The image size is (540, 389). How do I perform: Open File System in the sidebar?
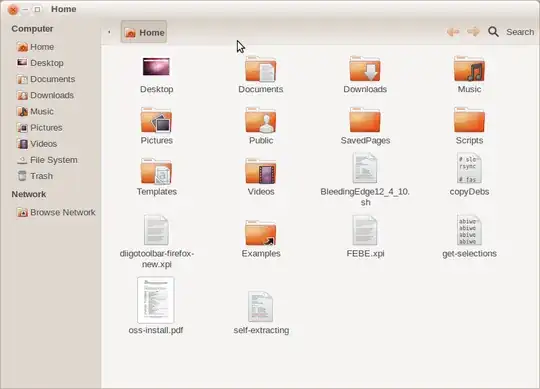pyautogui.click(x=47, y=160)
